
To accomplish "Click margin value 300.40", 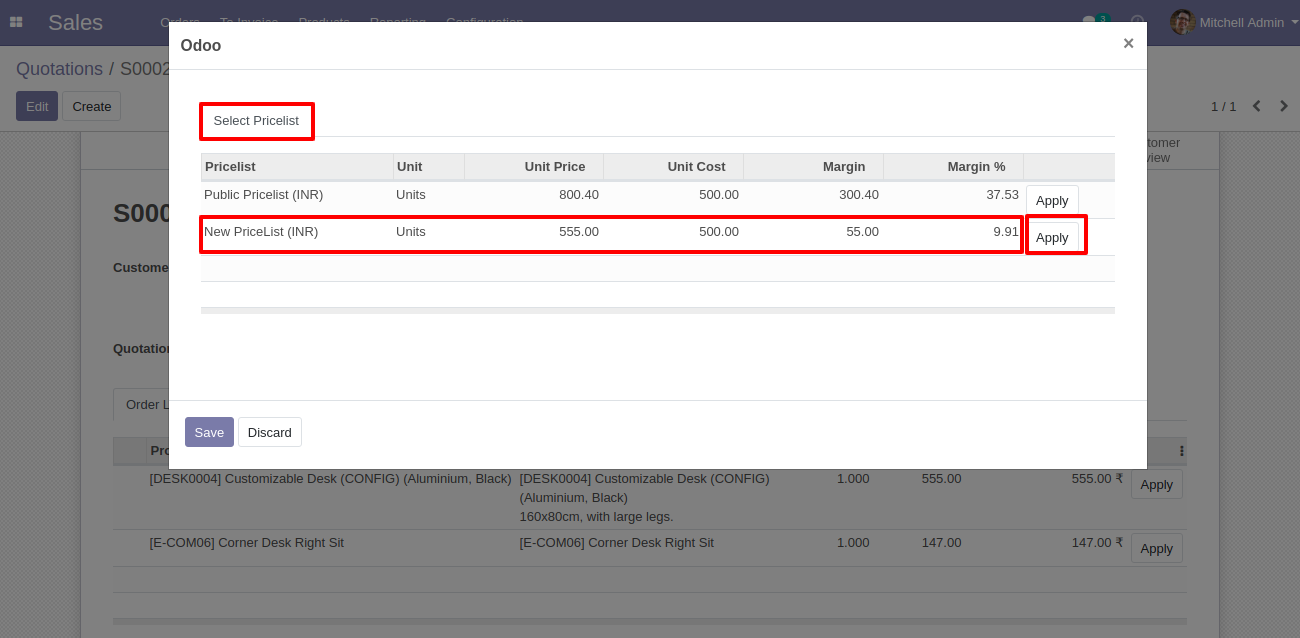I will (859, 195).
